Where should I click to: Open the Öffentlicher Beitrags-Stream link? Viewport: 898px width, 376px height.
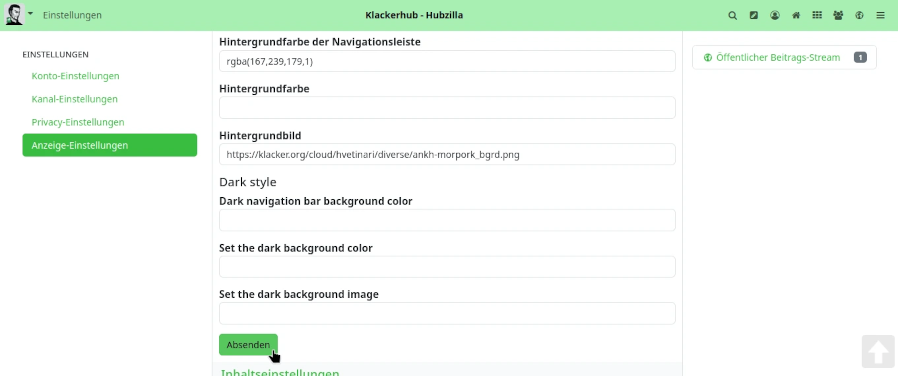778,57
